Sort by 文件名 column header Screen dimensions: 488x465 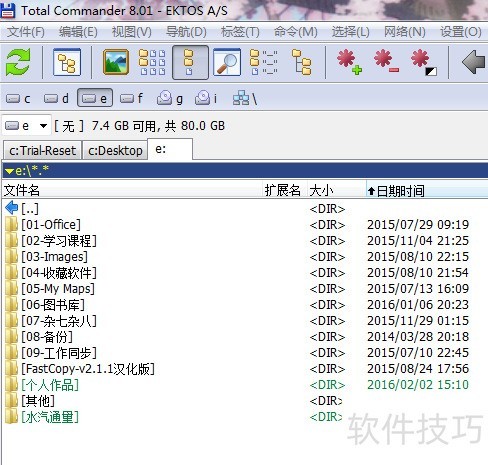pos(132,191)
